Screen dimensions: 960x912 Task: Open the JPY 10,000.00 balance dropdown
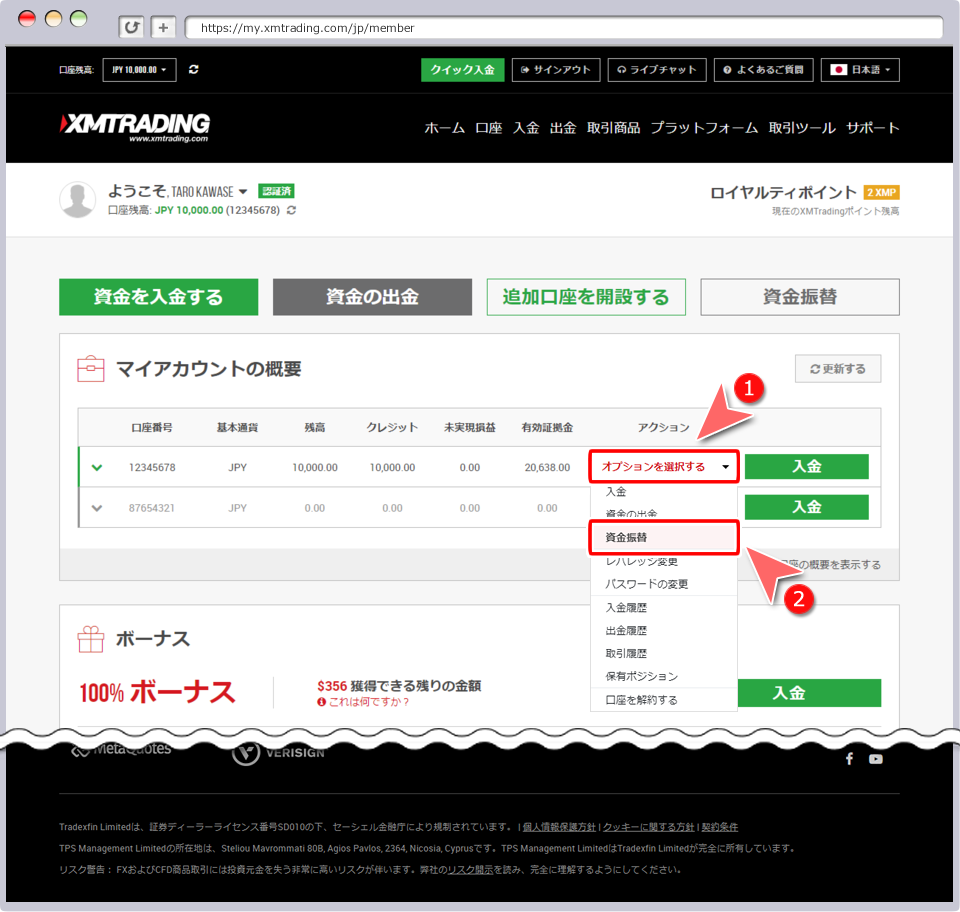tap(139, 70)
